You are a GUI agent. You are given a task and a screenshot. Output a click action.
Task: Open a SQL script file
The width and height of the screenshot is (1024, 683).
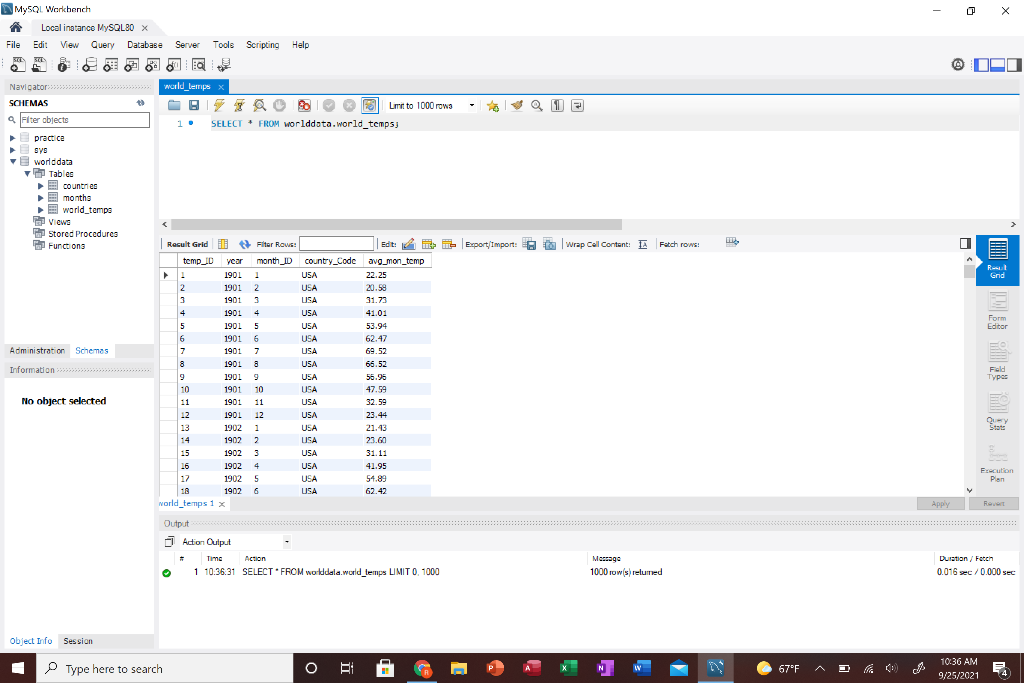(174, 105)
